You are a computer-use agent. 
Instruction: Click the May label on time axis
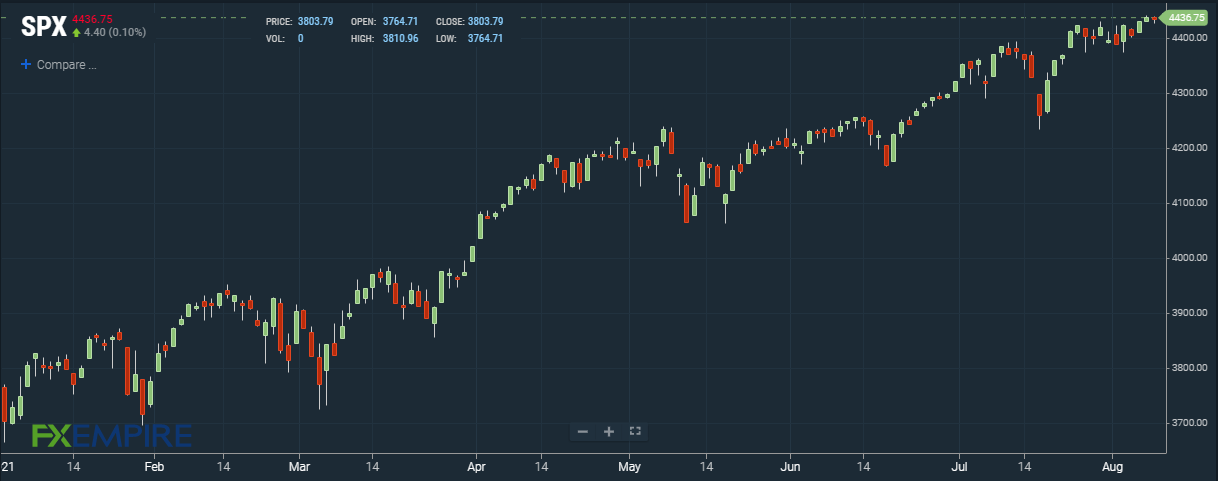(x=629, y=466)
